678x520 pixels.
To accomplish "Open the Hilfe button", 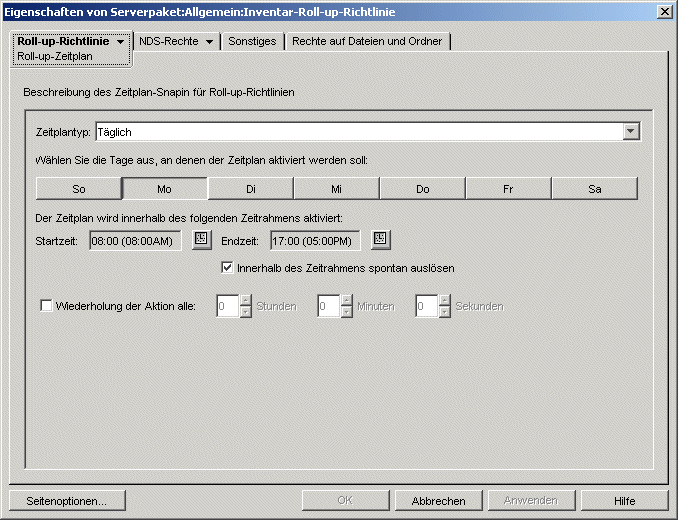I will click(625, 501).
